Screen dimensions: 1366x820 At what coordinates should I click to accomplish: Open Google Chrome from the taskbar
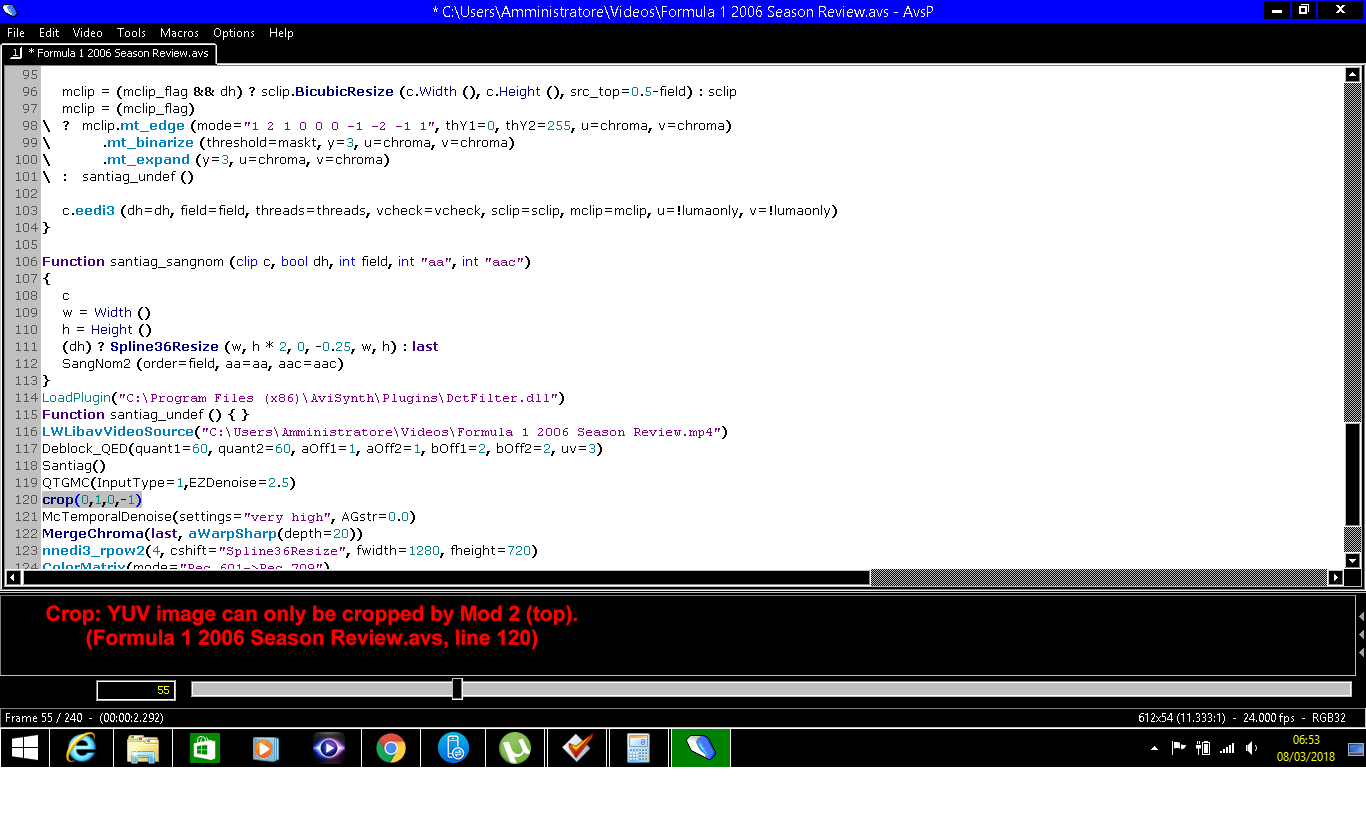(390, 748)
